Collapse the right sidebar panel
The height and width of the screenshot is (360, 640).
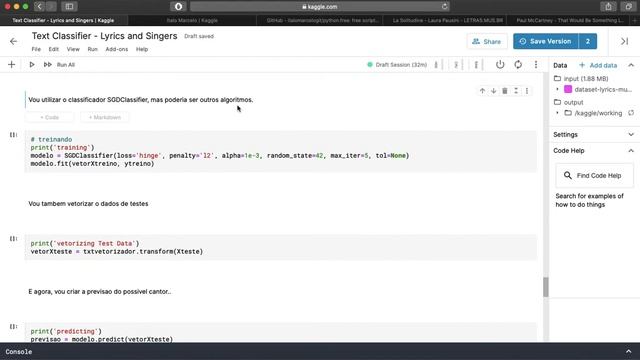tap(624, 41)
